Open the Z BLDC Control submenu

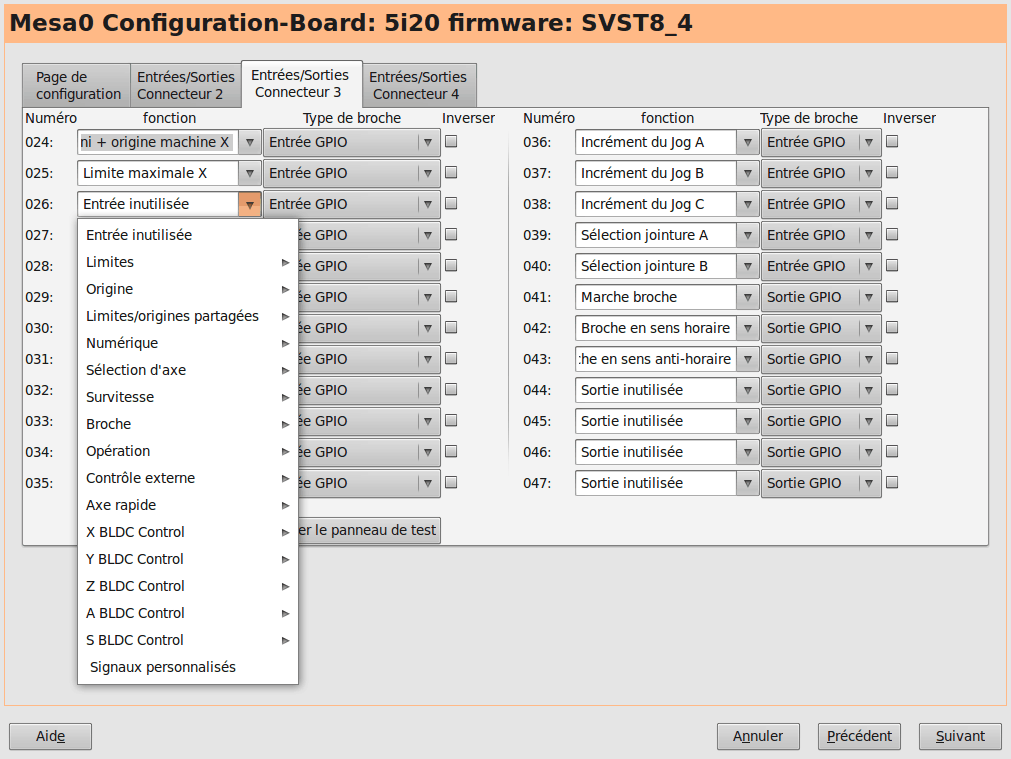click(x=188, y=587)
